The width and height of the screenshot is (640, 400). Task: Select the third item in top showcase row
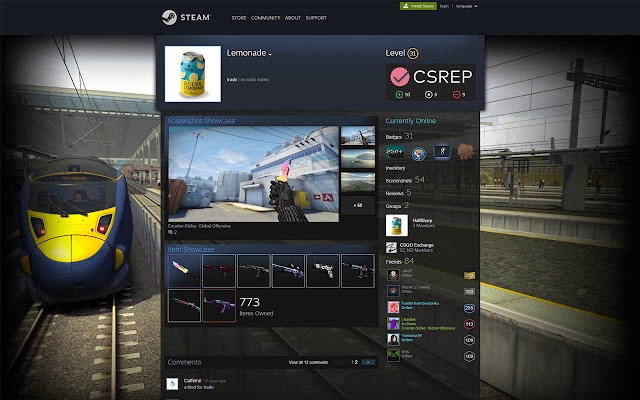(x=253, y=271)
